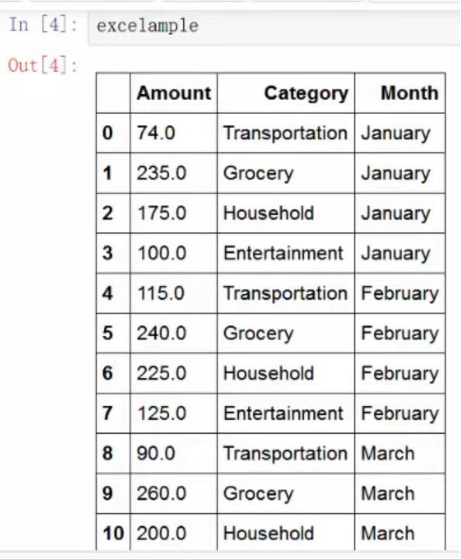Select the 235.0 amount value

tap(162, 173)
